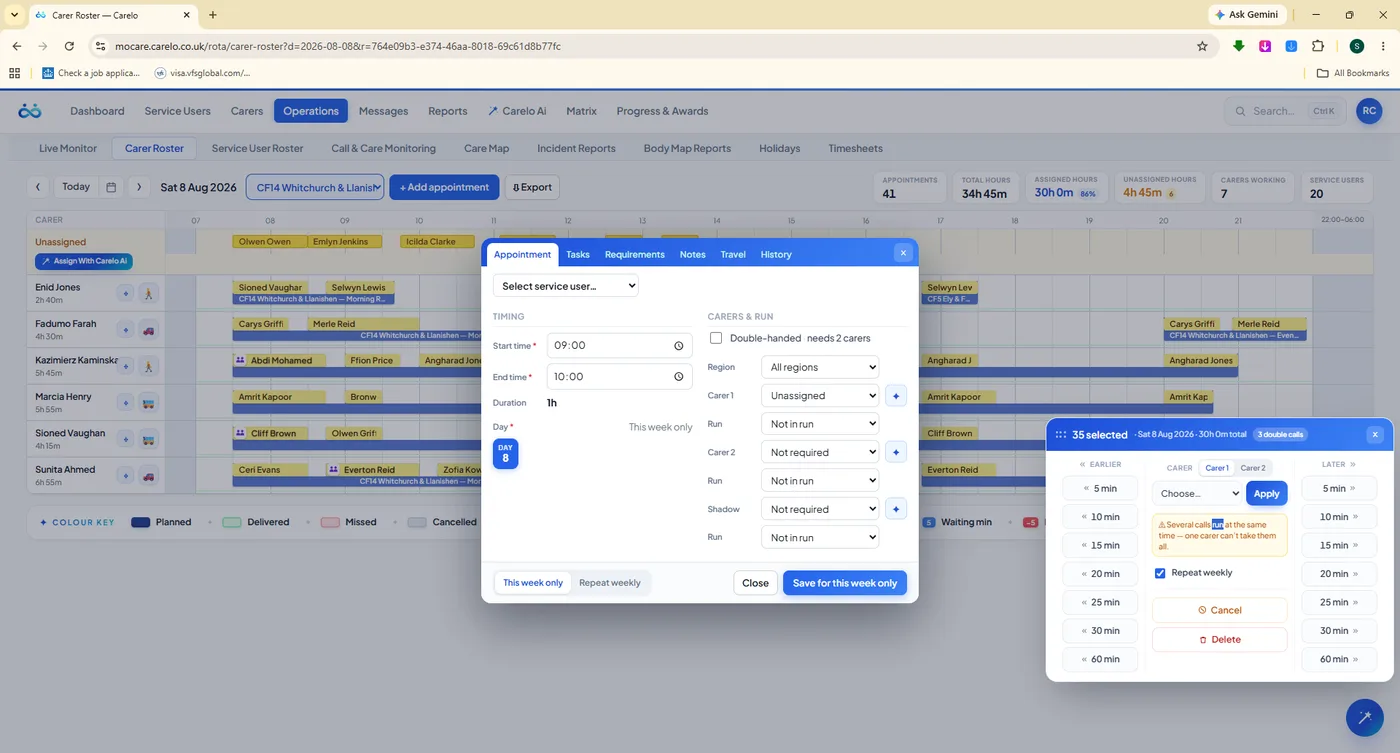The image size is (1400, 753).
Task: Tick the Double-handed checkbox
Action: tap(716, 338)
